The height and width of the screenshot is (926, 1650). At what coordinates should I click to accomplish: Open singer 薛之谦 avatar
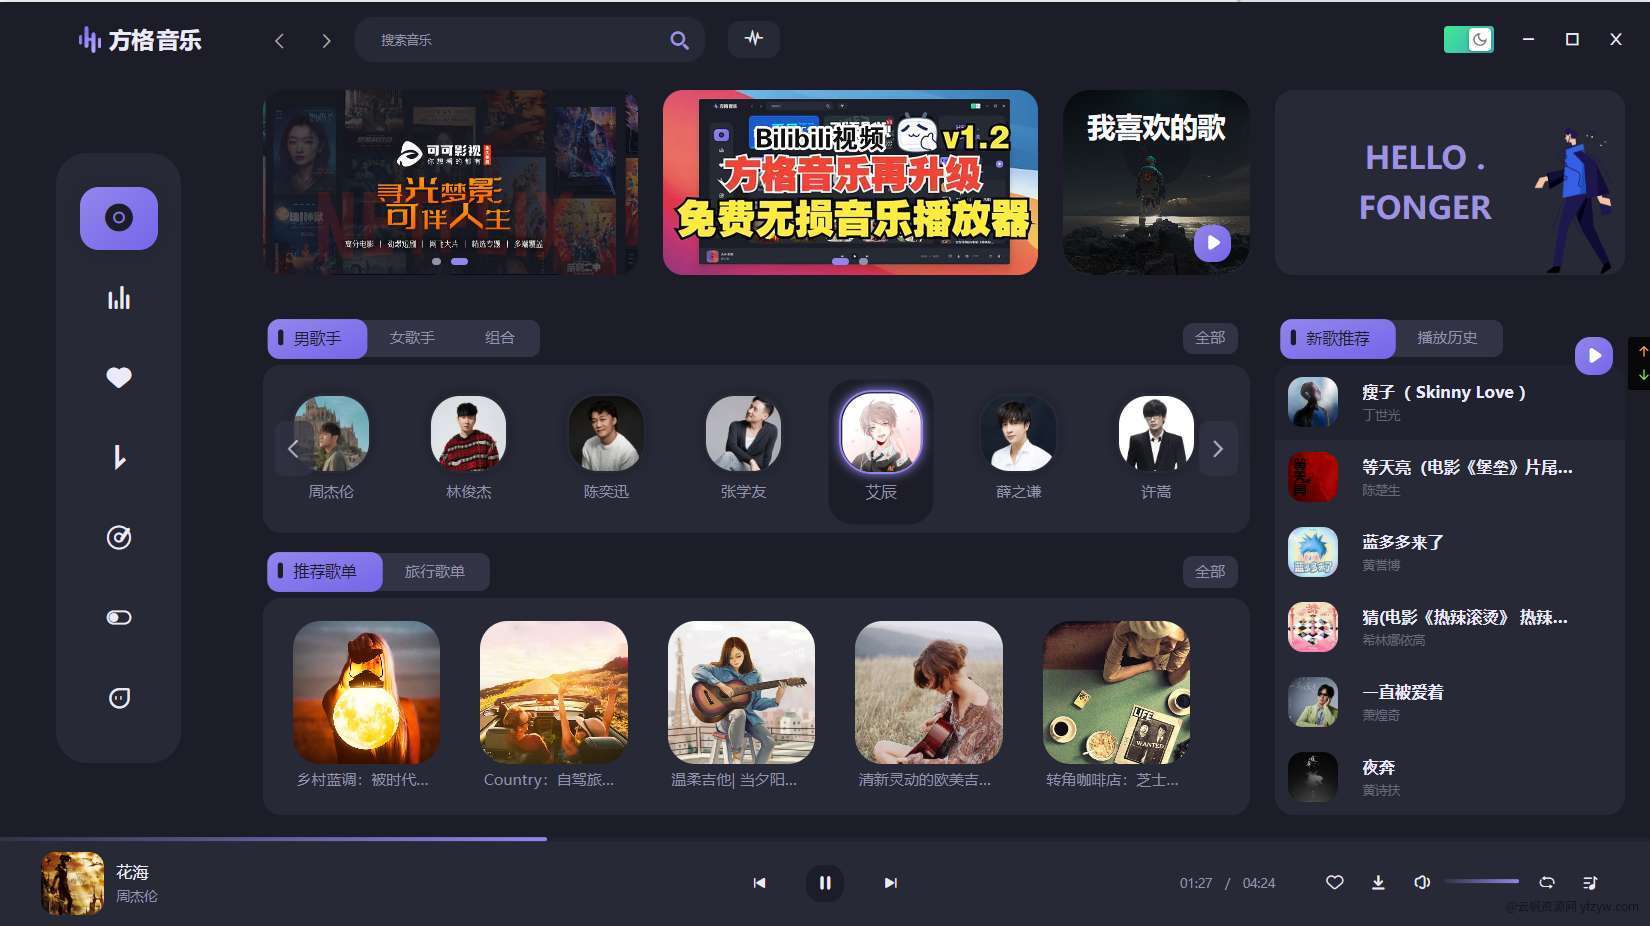[1019, 434]
